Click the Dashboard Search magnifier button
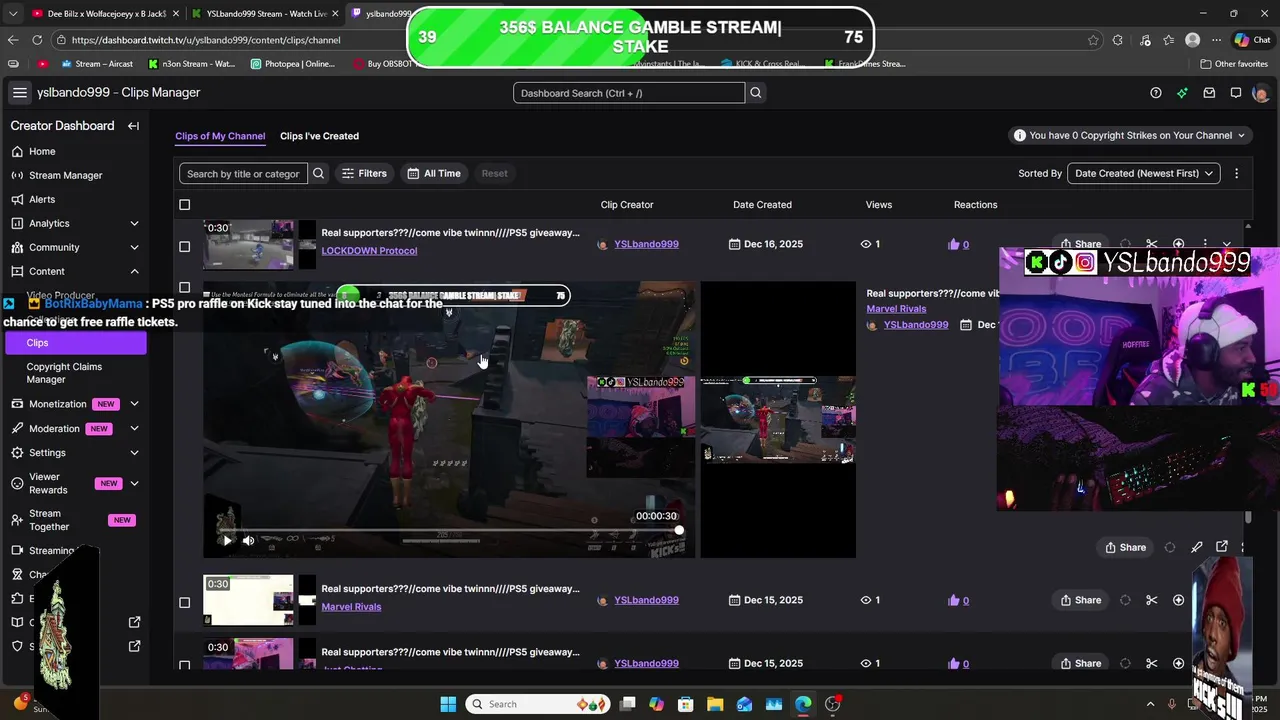The image size is (1280, 720). click(756, 93)
